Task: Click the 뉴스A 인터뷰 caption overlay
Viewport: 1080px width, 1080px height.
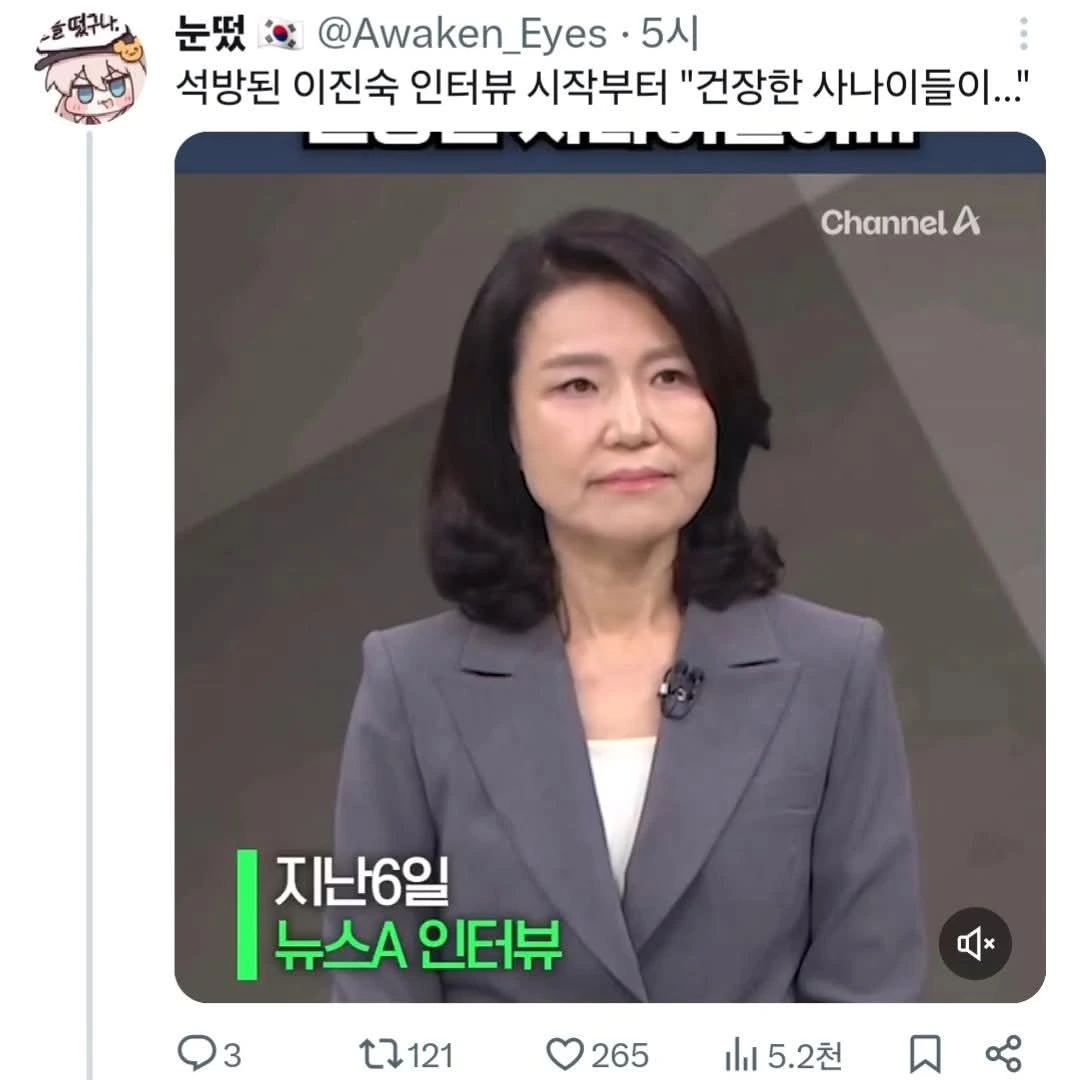Action: click(x=418, y=945)
